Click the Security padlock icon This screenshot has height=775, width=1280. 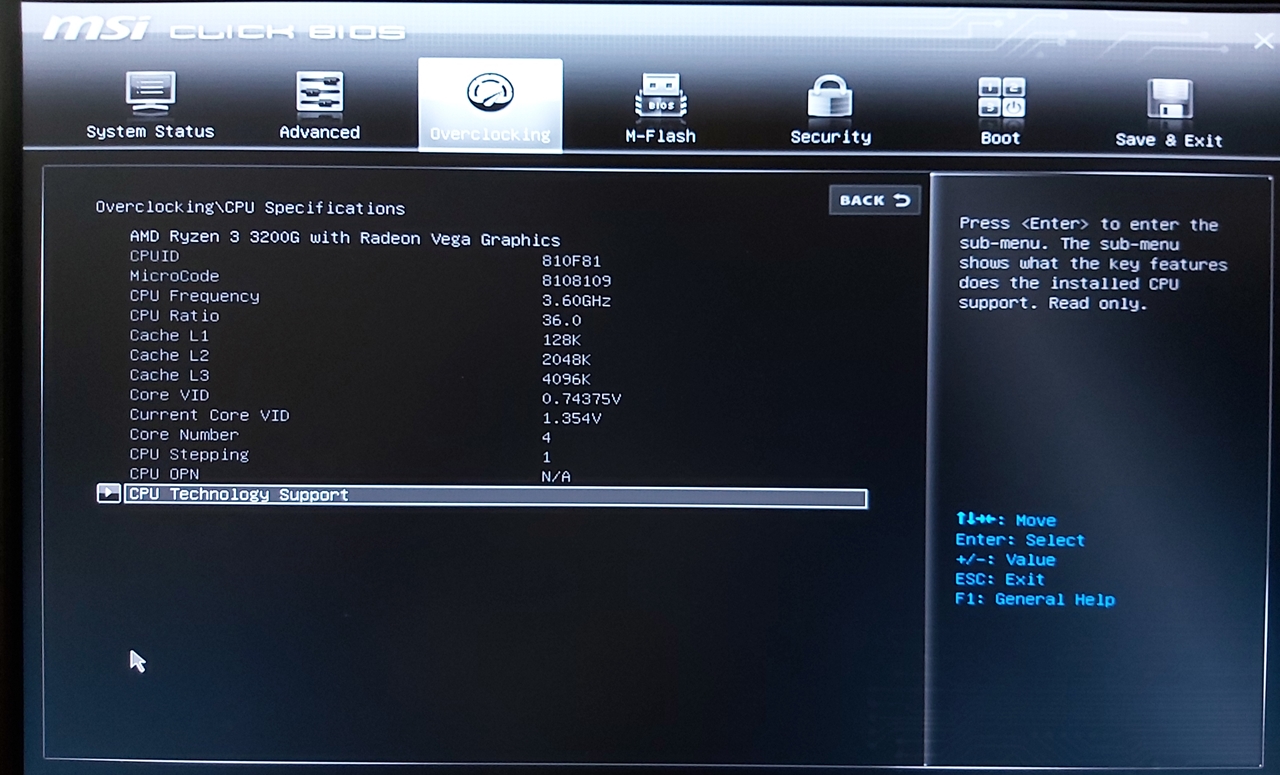[830, 98]
